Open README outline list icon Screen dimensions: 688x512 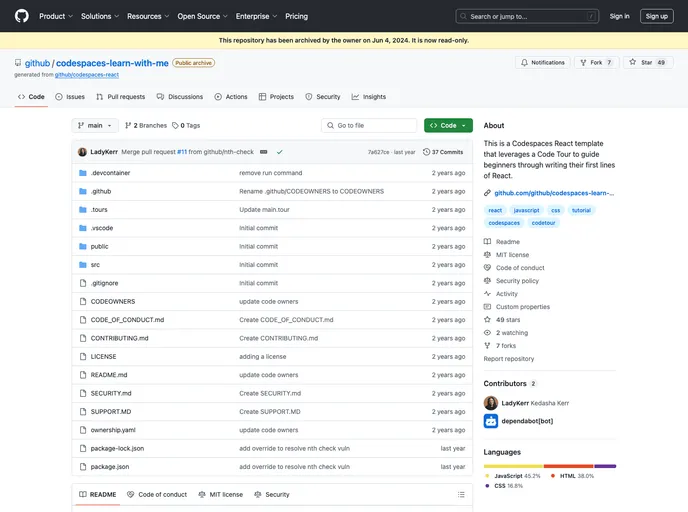pos(461,494)
